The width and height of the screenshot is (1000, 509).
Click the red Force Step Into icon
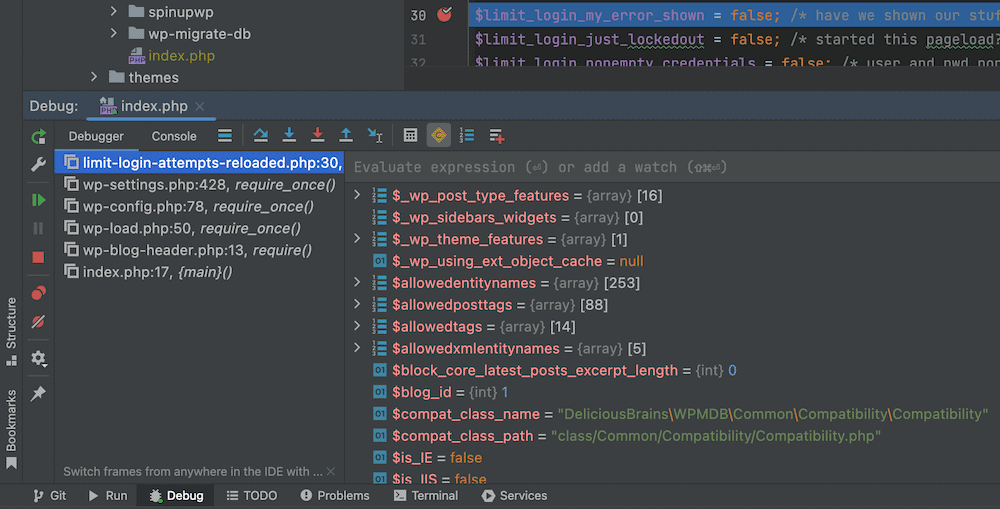point(317,136)
